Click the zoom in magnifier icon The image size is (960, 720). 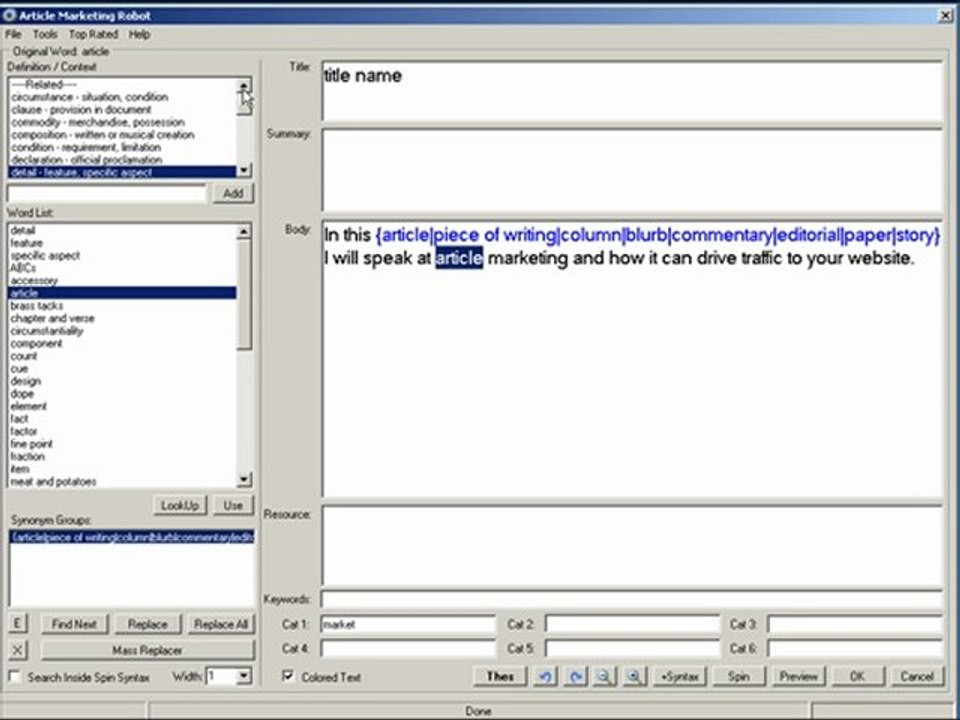coord(634,677)
